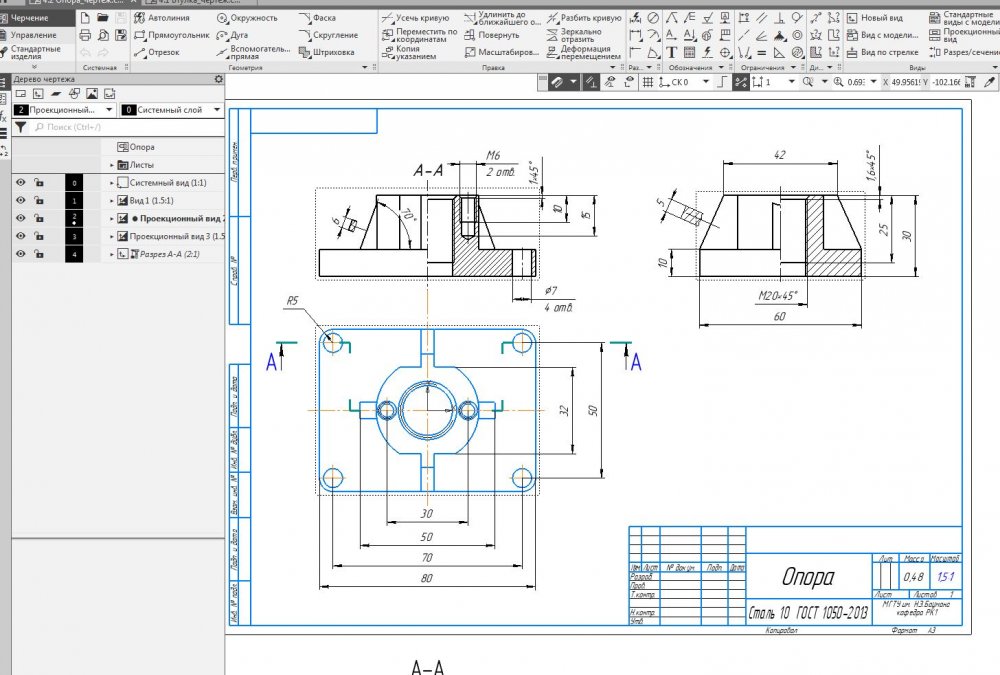Toggle visibility of Разрез А-А view
This screenshot has width=1000, height=675.
tap(20, 255)
